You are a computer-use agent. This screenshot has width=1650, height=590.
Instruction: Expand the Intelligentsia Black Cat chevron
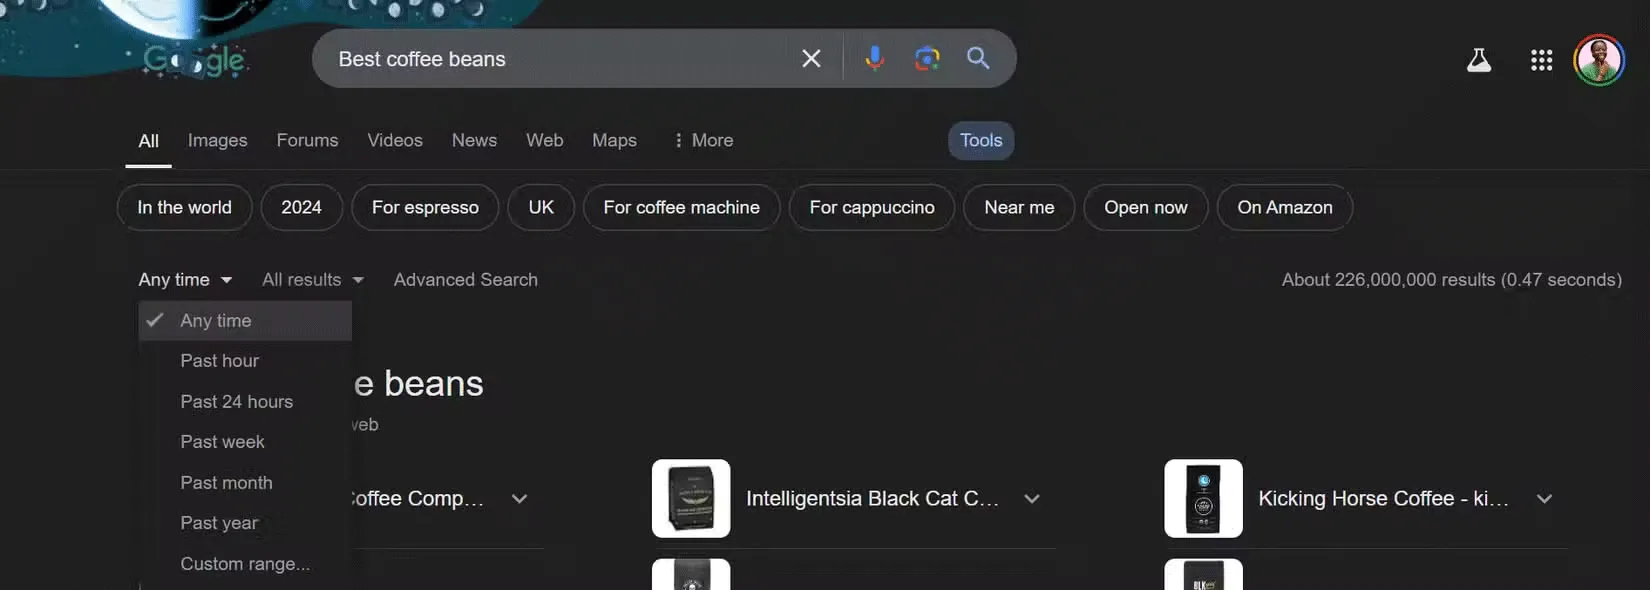tap(1032, 499)
